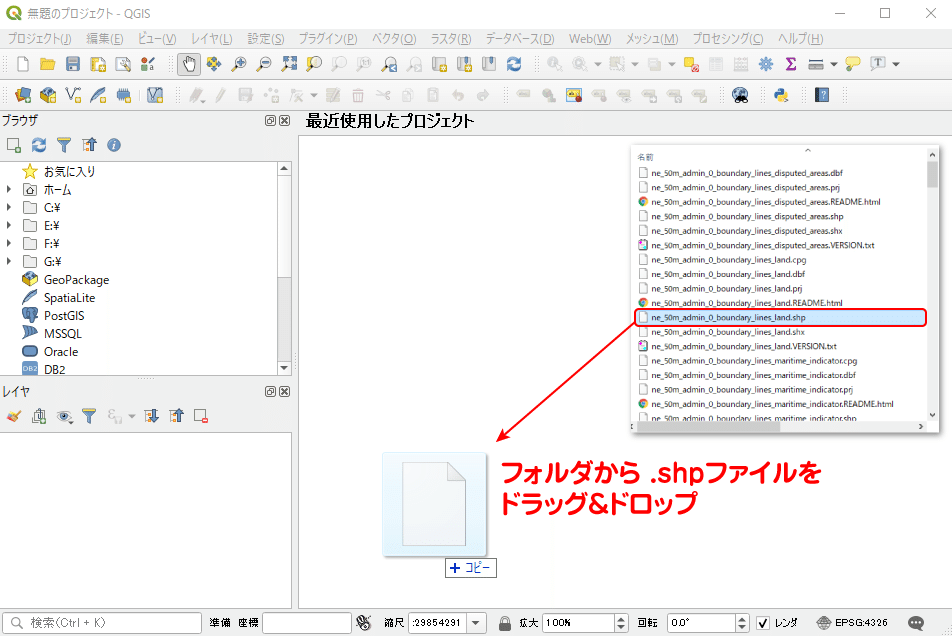The image size is (952, 636).
Task: Click the Zoom Out magnifier tool
Action: [264, 64]
